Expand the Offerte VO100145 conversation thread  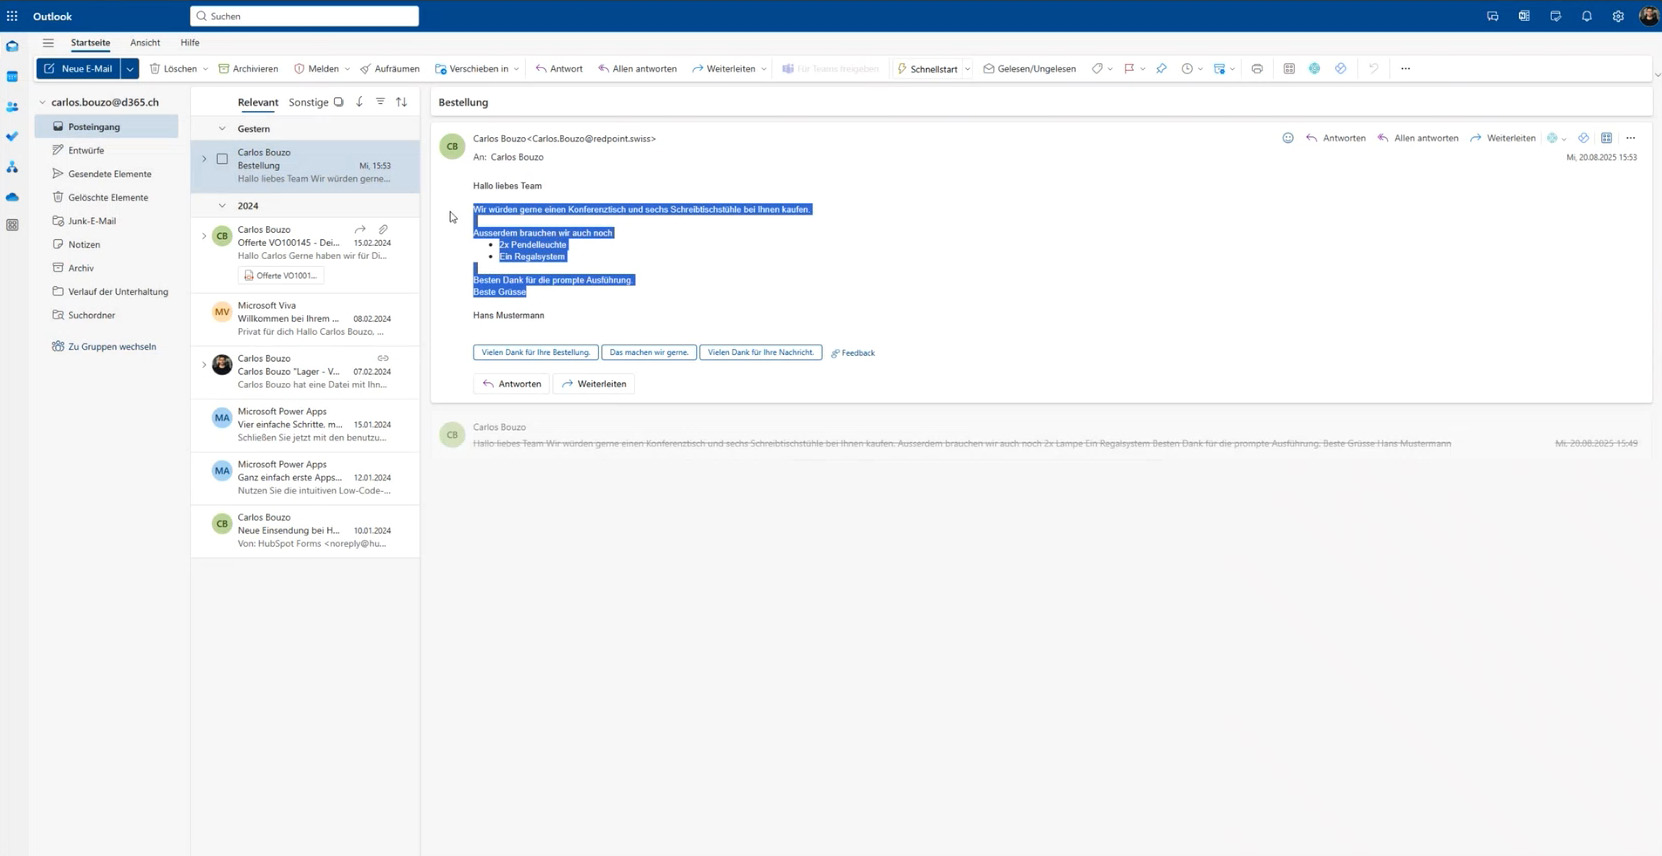click(x=204, y=236)
